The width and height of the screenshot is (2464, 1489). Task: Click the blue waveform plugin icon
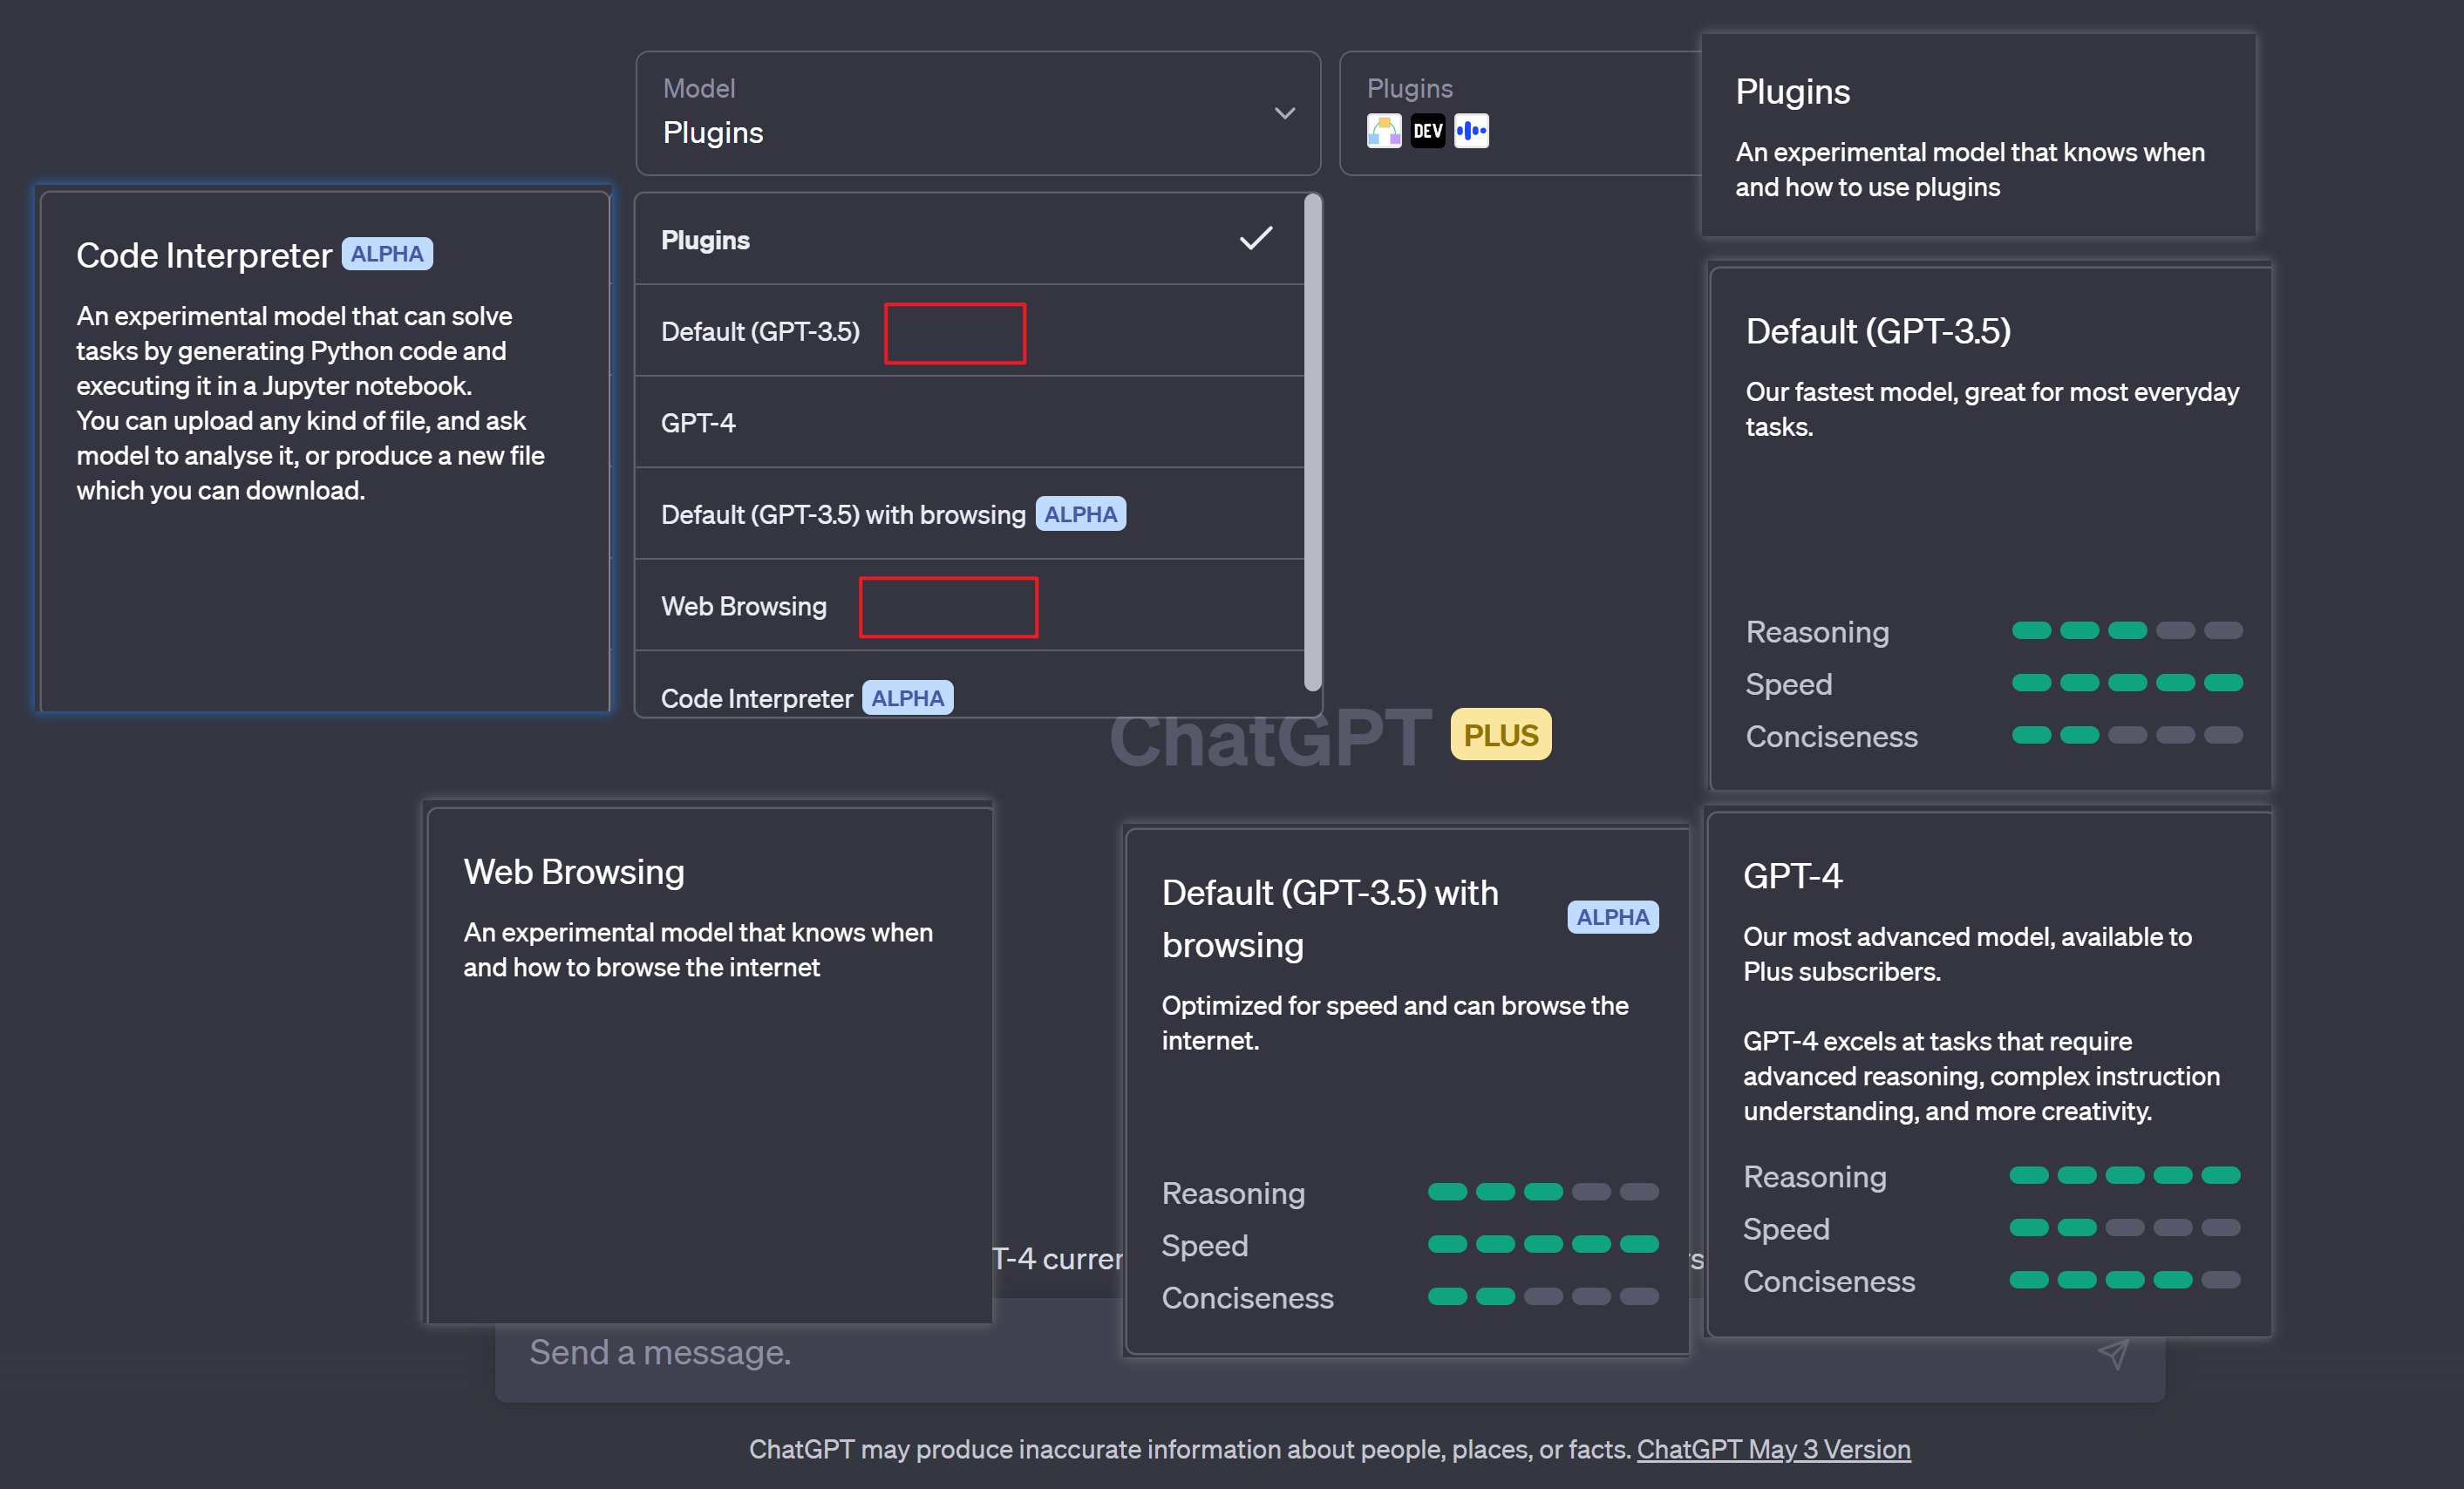1470,130
